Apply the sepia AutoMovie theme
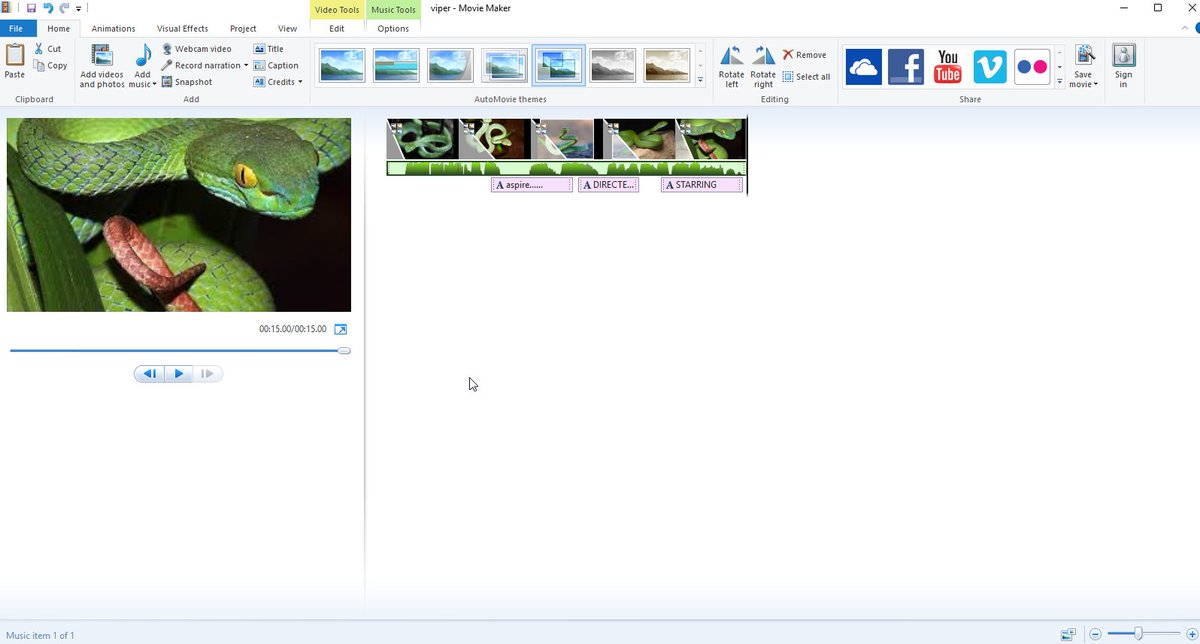1200x644 pixels. point(666,65)
